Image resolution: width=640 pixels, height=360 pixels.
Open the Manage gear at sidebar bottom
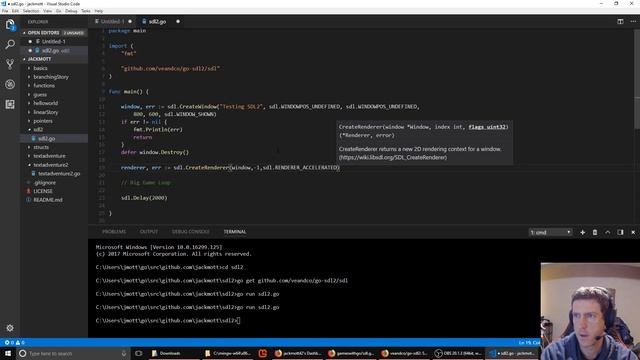[x=10, y=328]
